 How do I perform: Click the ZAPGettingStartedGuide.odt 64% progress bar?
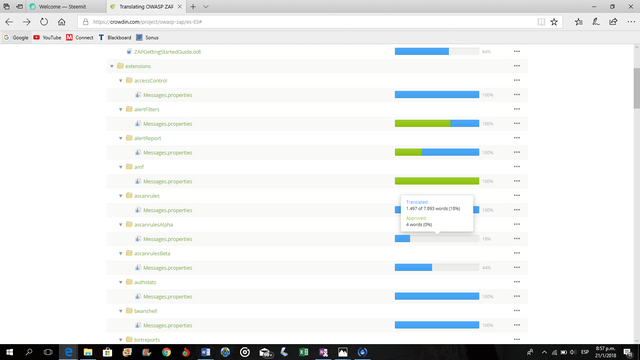pos(437,51)
